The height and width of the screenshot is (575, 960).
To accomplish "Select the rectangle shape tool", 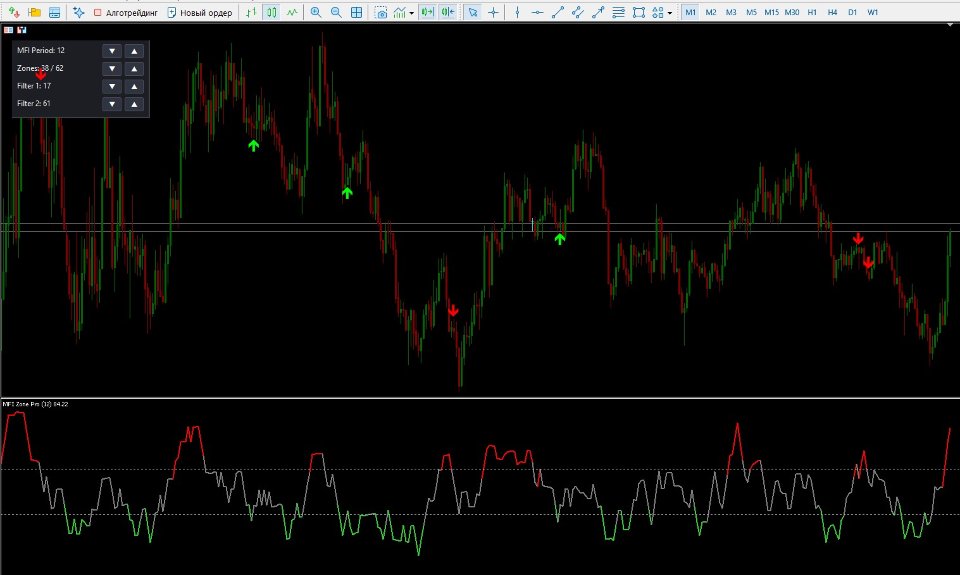I will pos(639,12).
